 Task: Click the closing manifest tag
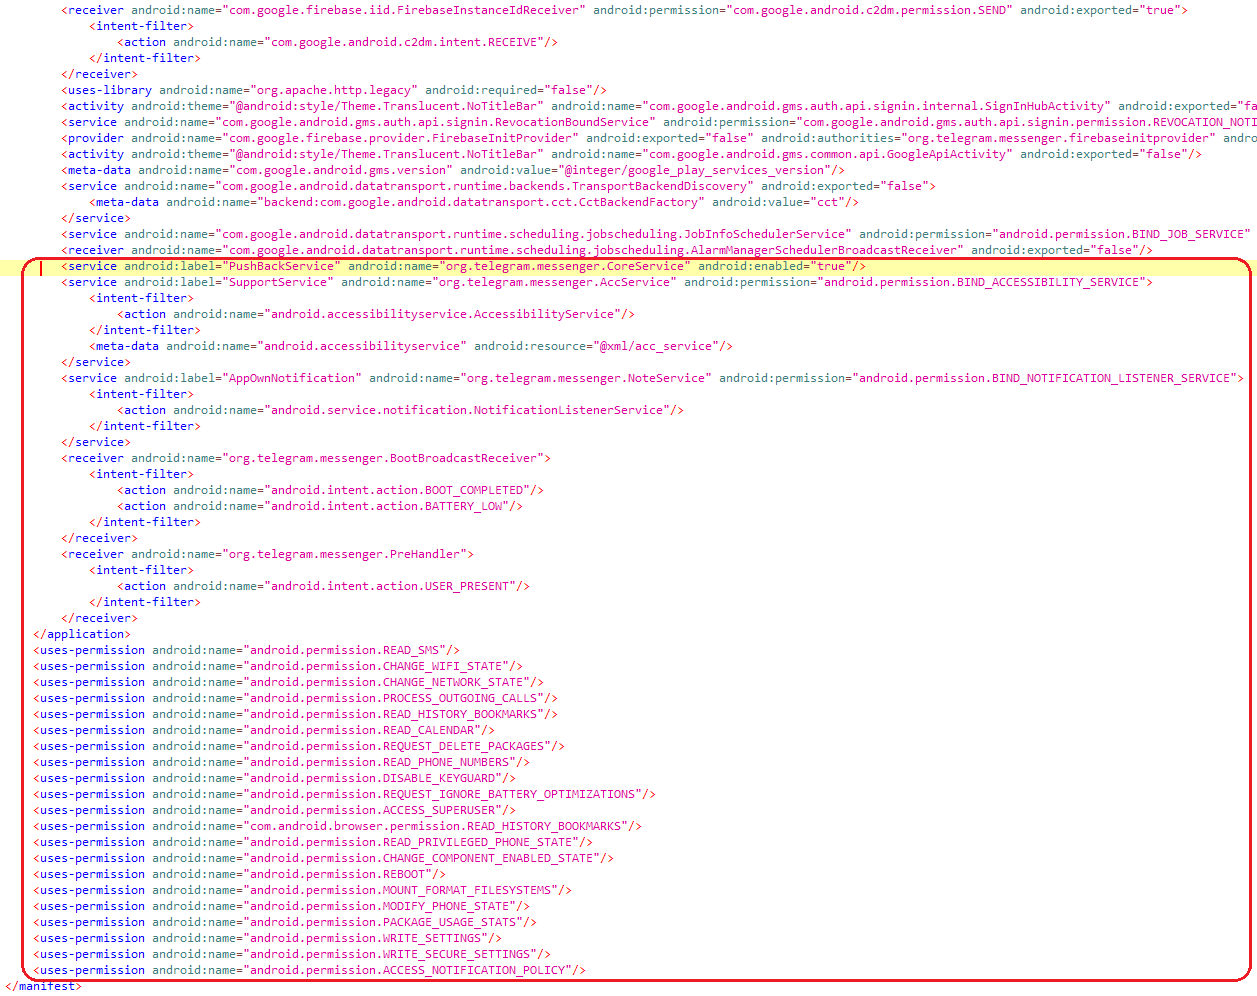tap(43, 986)
